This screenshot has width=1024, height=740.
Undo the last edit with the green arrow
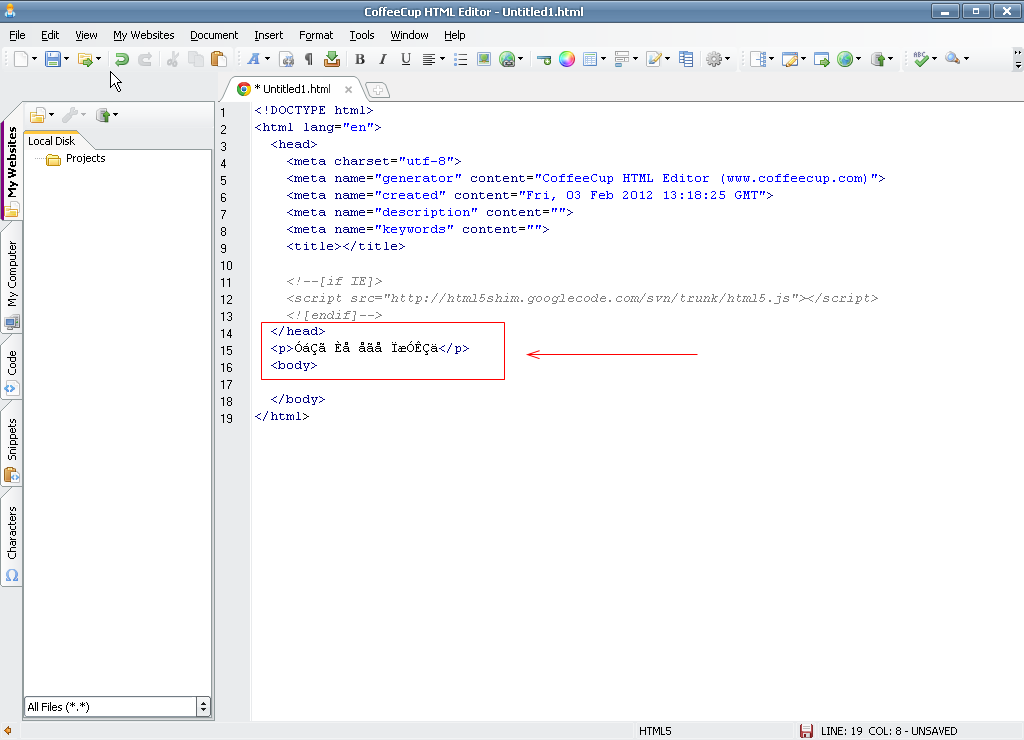tap(121, 59)
